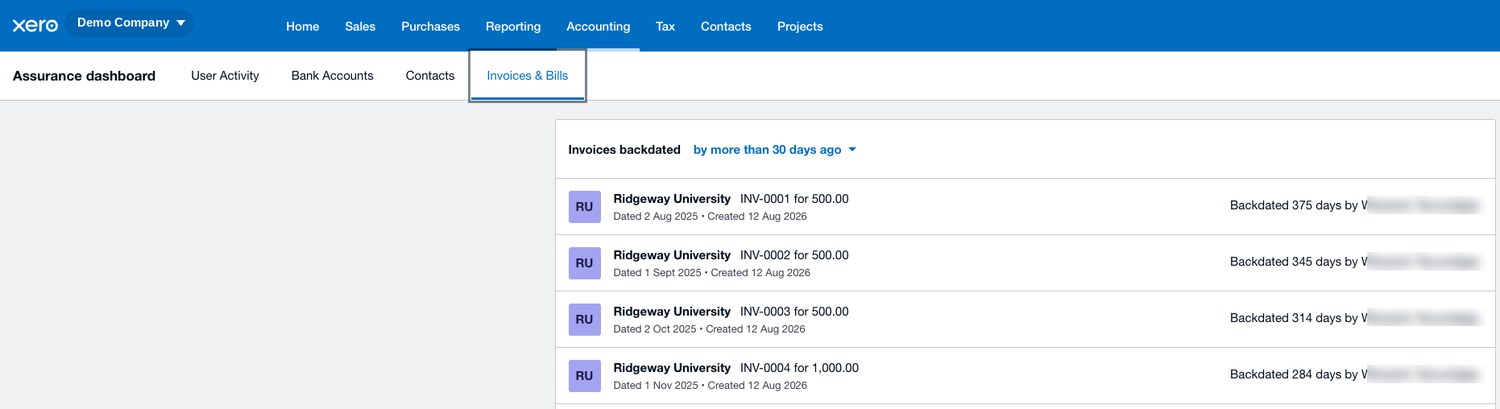Click 'Dated 1 Nov 2025' text
The width and height of the screenshot is (1500, 409).
[655, 385]
